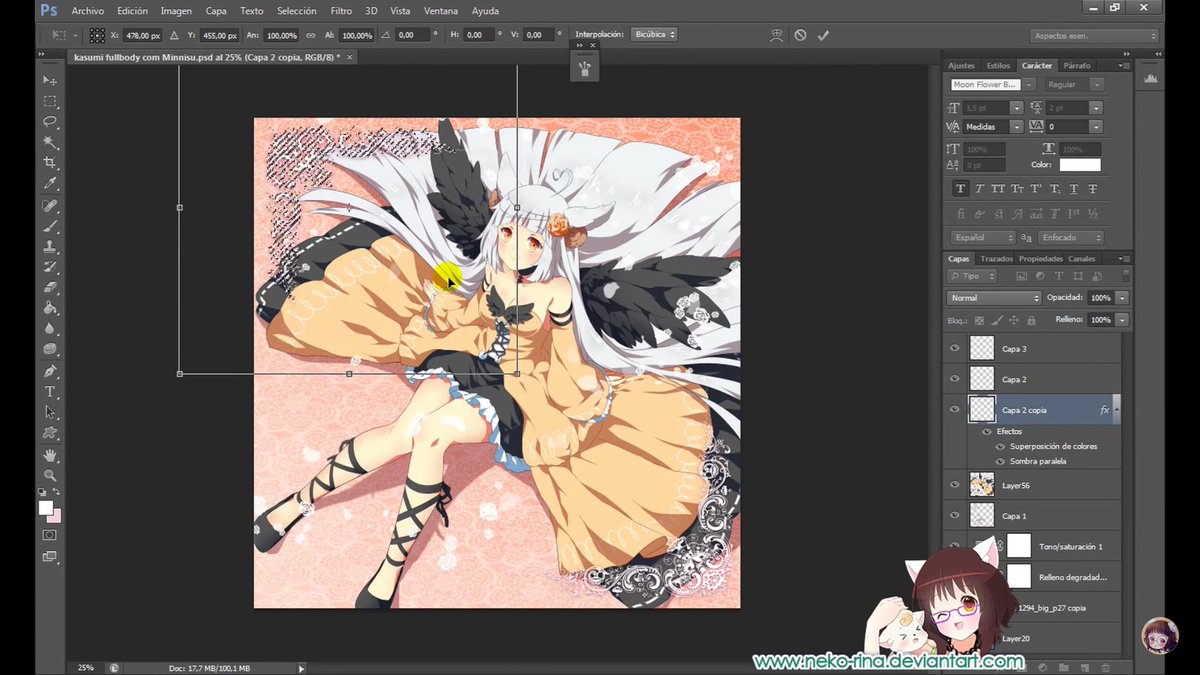The height and width of the screenshot is (675, 1200).
Task: Open the Relleno value dropdown arrow
Action: [1123, 320]
